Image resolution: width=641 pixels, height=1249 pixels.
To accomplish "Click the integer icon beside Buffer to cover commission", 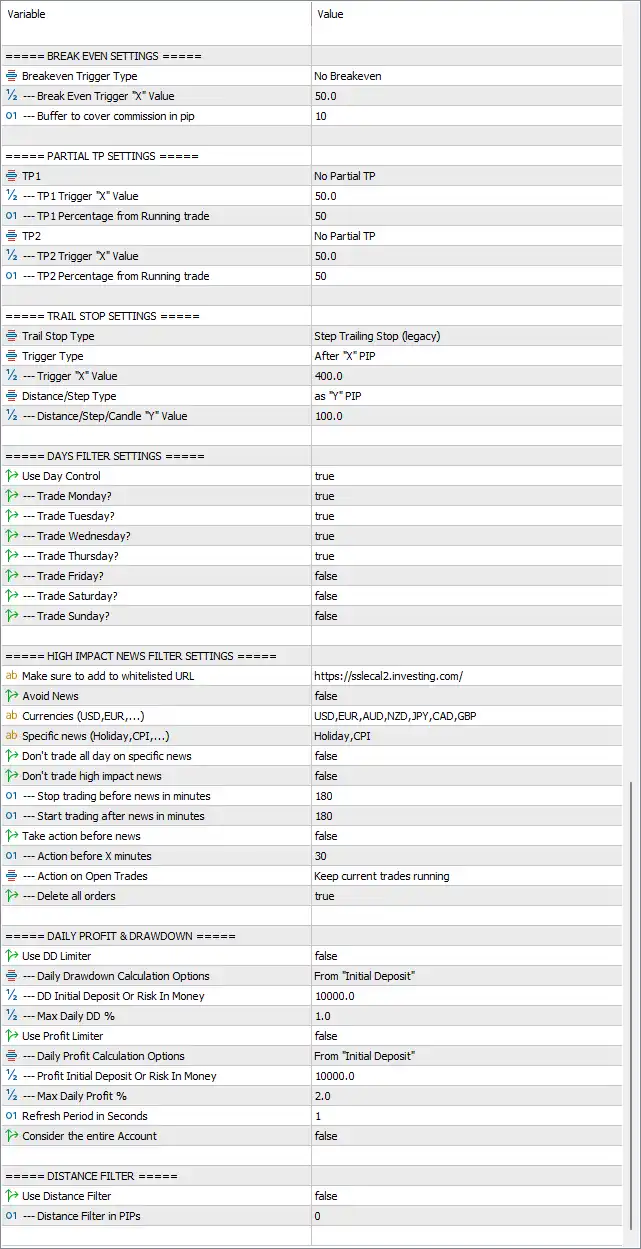I will tap(12, 116).
